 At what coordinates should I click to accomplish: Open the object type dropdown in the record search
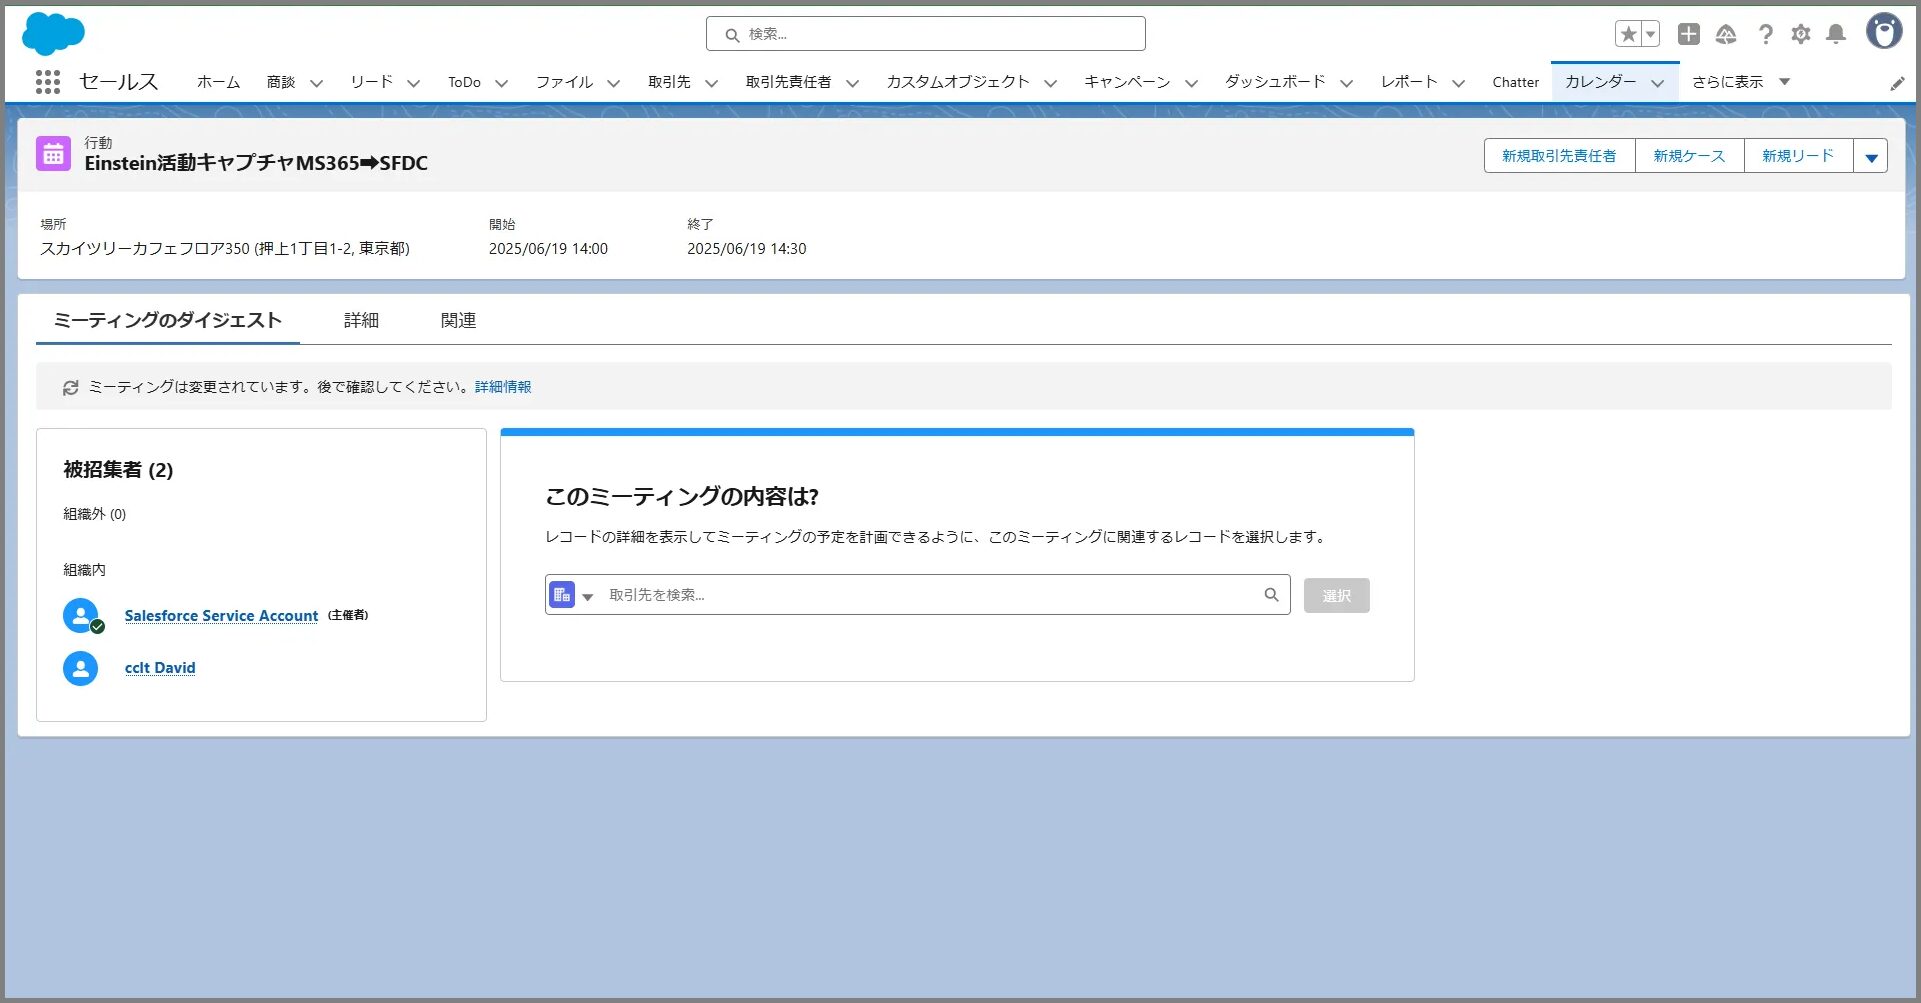[588, 597]
